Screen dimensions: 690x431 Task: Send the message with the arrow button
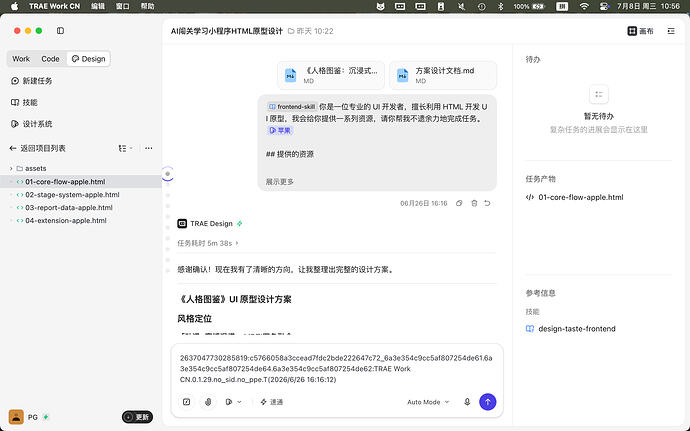pyautogui.click(x=488, y=402)
